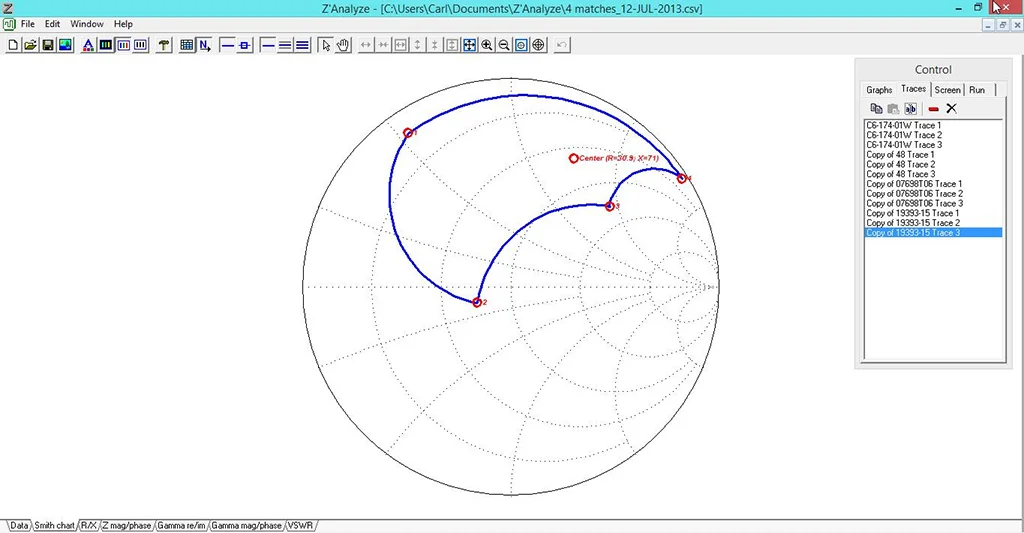Click the green-striped graph layout icon
Screen dimensions: 1024x533
pyautogui.click(x=106, y=45)
